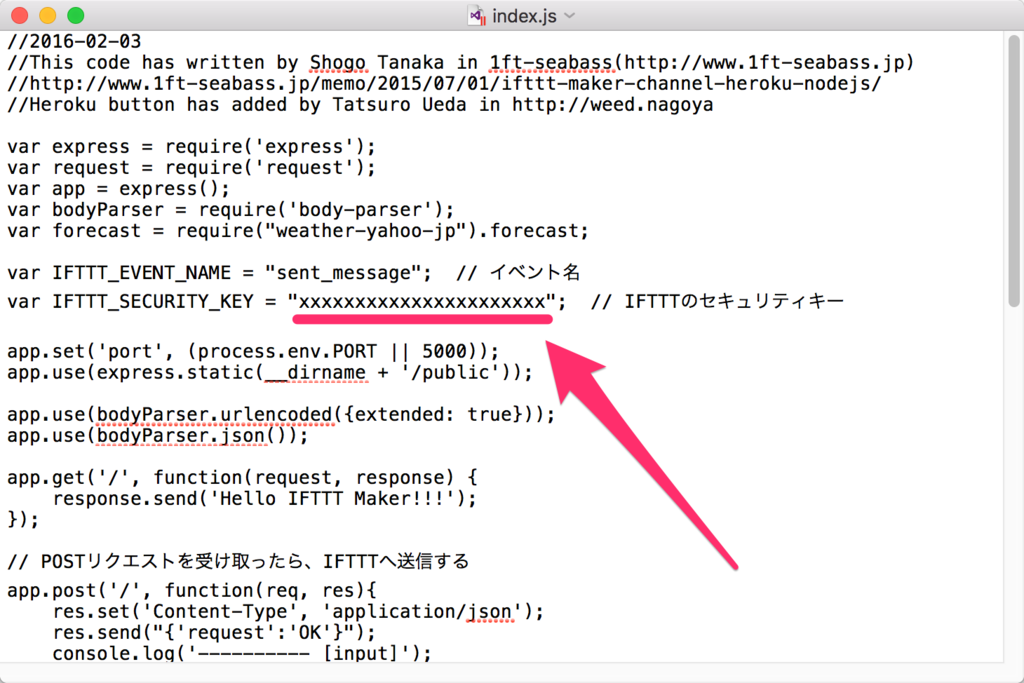Click the word "1ft-seabass" after "in"

551,63
